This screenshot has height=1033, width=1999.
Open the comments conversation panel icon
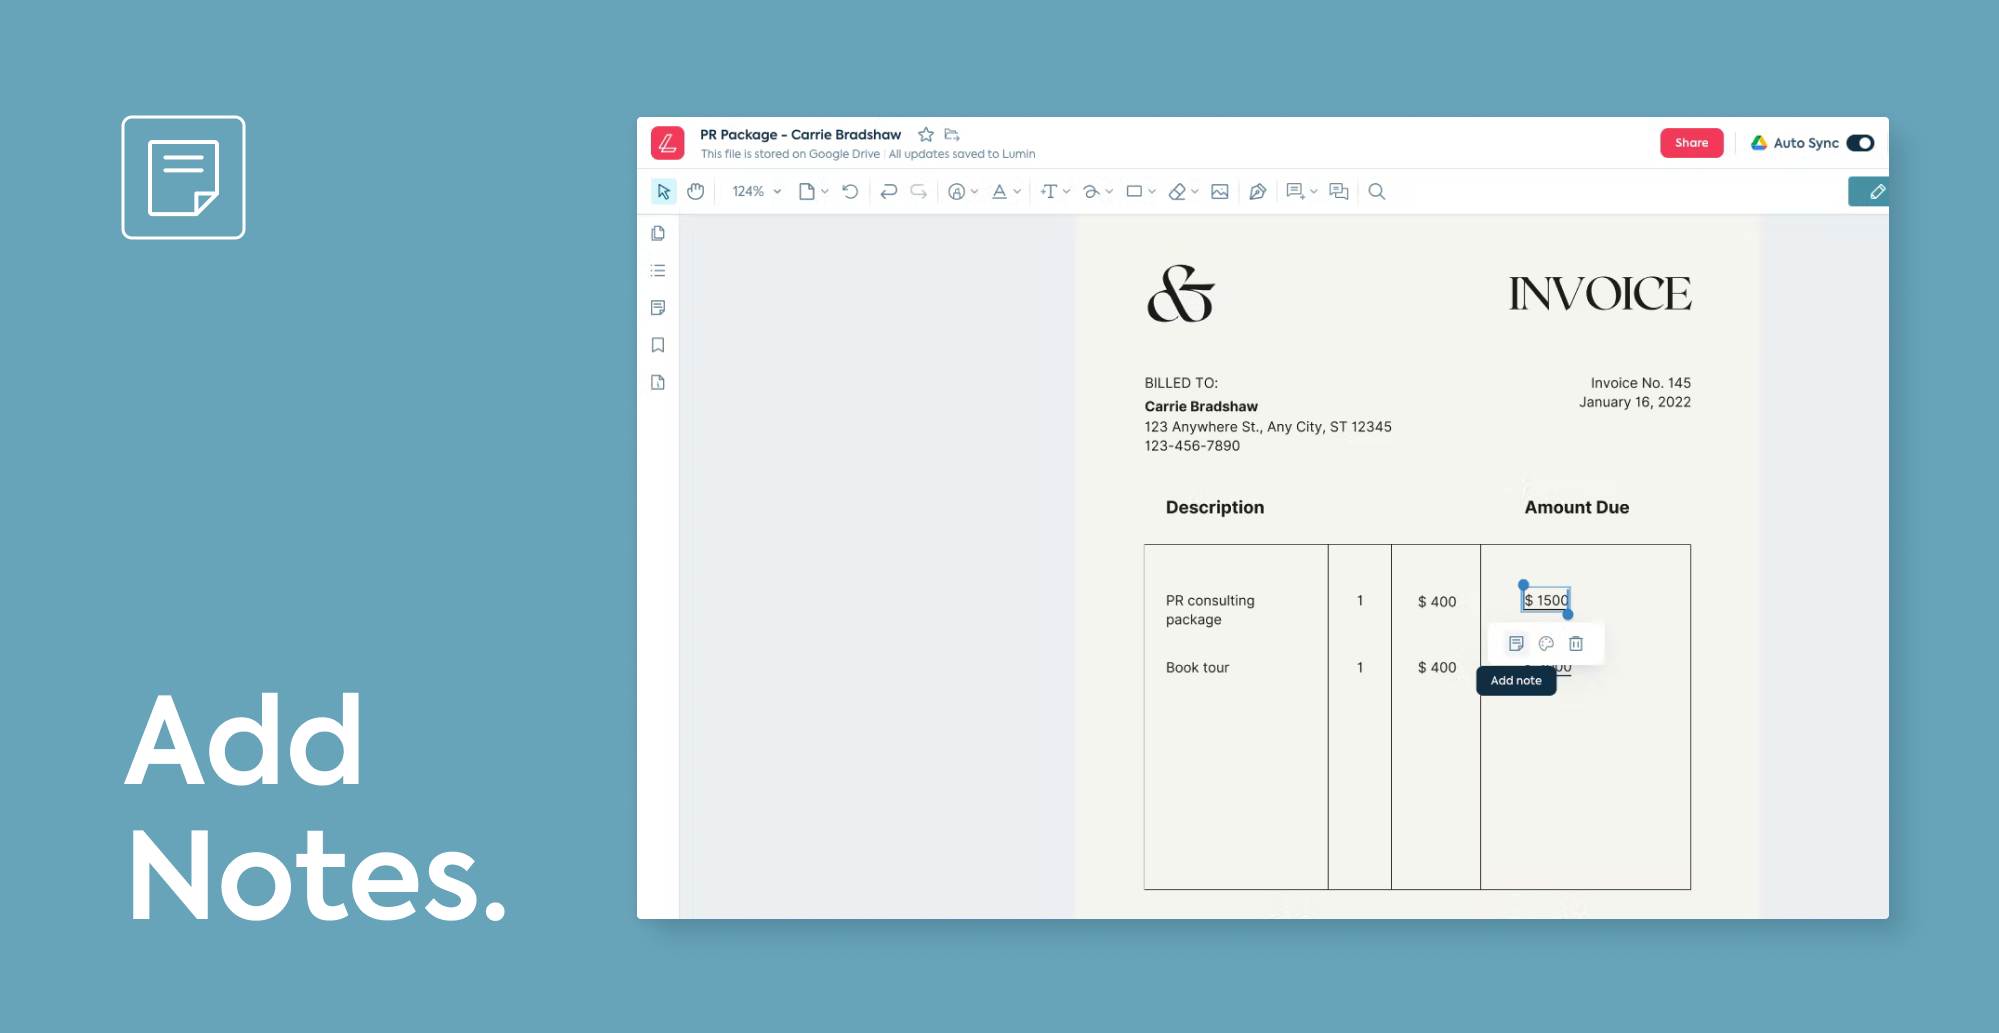1339,191
